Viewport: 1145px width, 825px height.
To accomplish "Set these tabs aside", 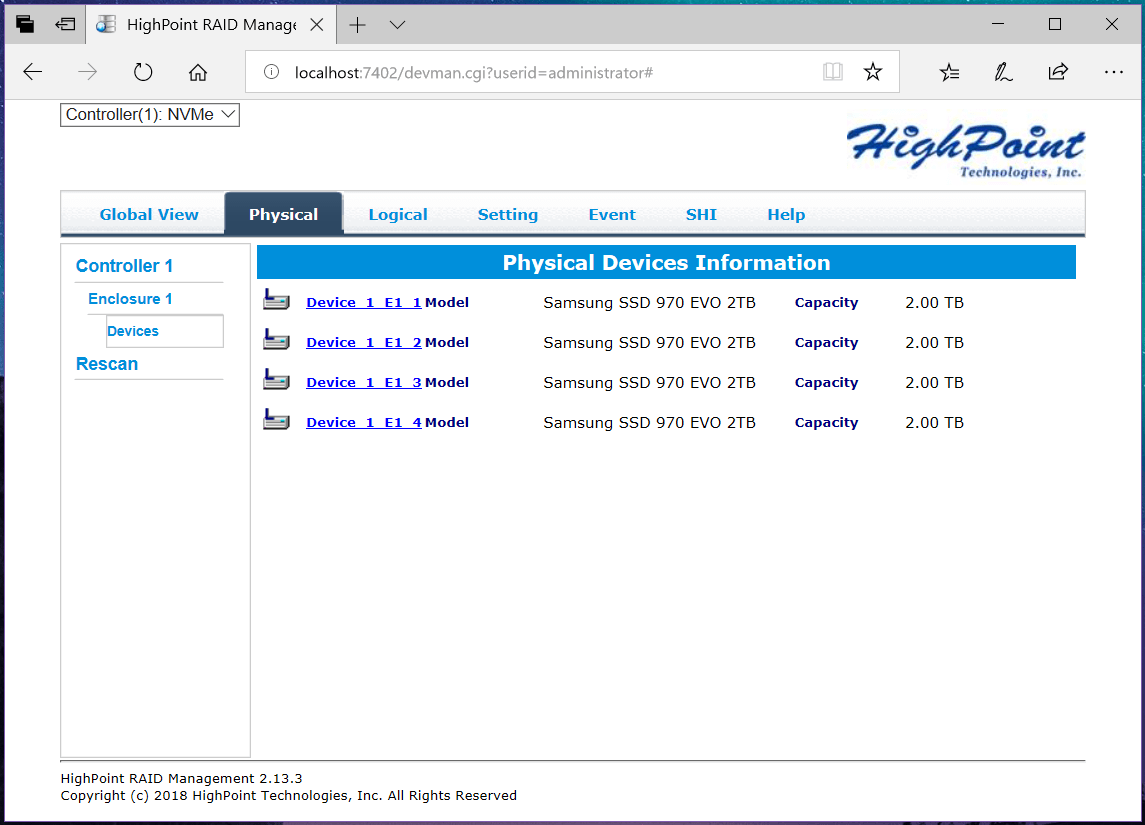I will click(x=65, y=24).
